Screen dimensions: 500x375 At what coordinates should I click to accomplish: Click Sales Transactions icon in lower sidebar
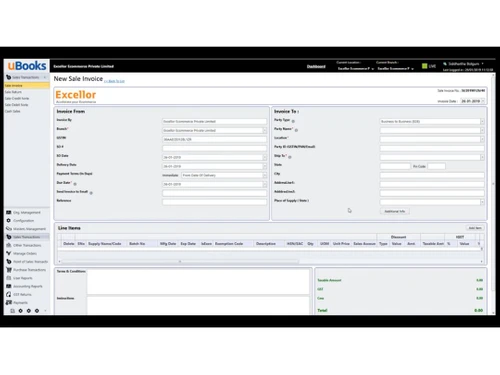[x=9, y=237]
